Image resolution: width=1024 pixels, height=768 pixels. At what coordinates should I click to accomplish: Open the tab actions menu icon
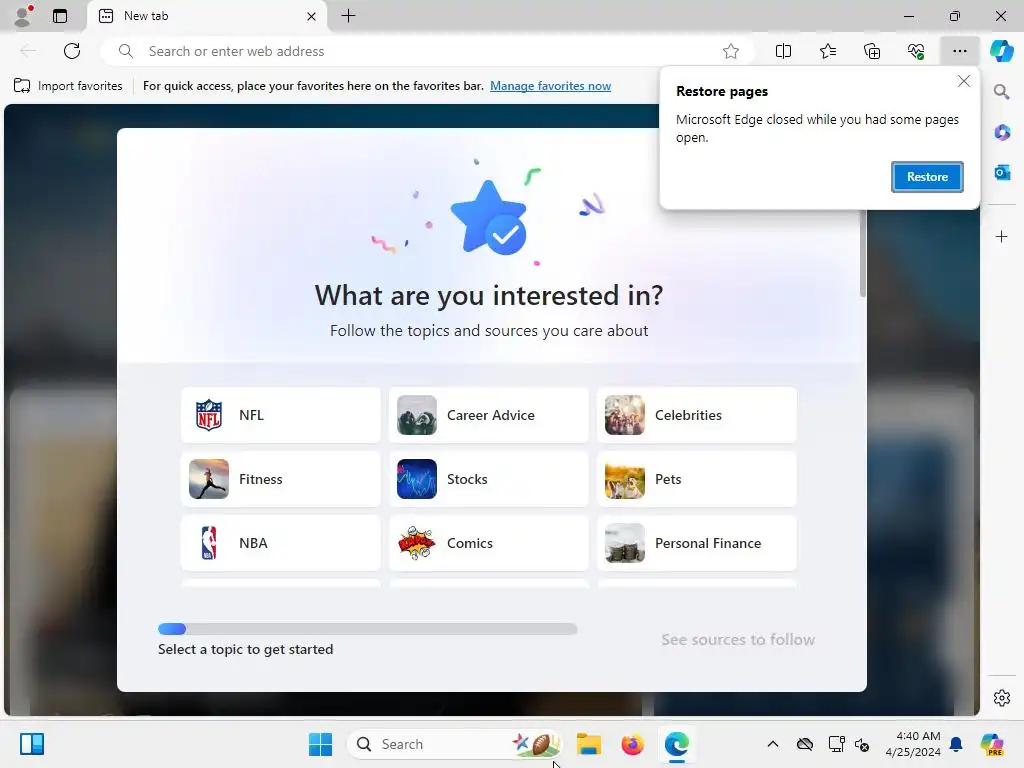(x=60, y=16)
